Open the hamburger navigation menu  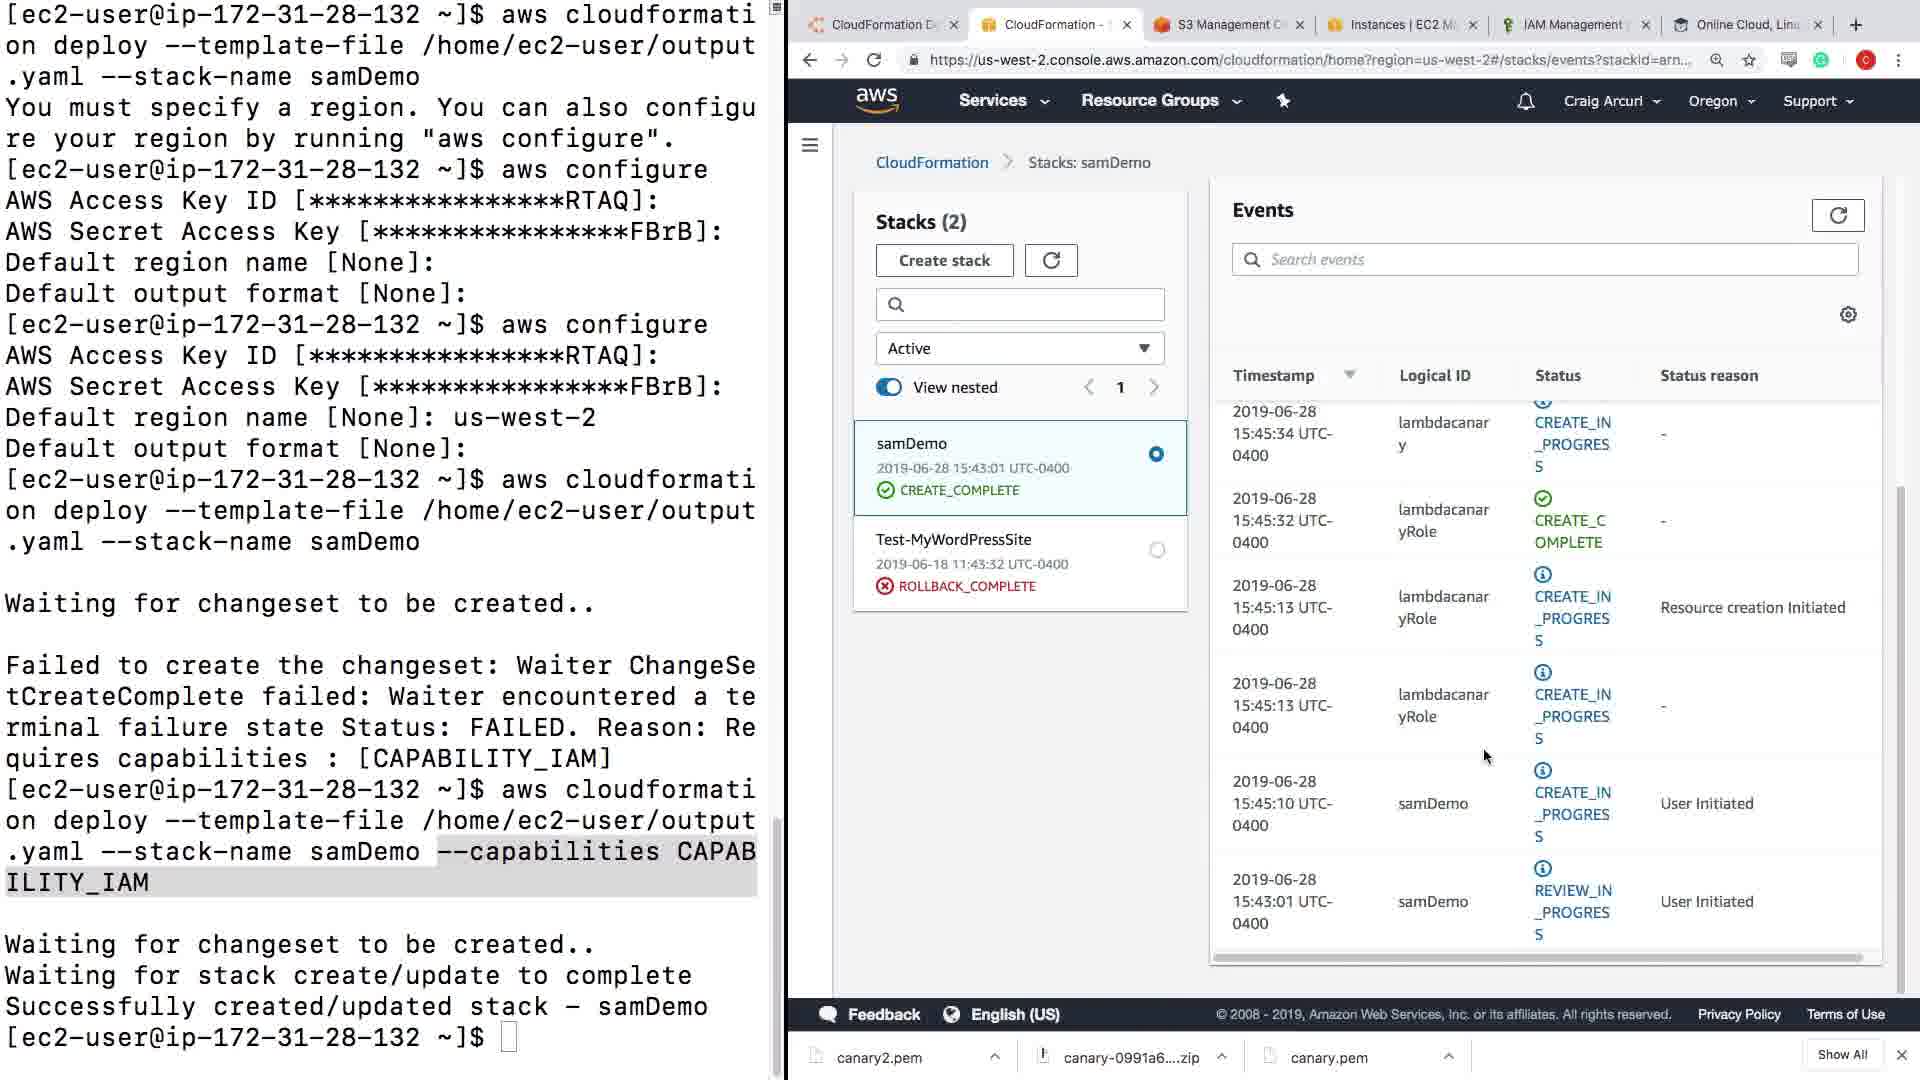(810, 146)
